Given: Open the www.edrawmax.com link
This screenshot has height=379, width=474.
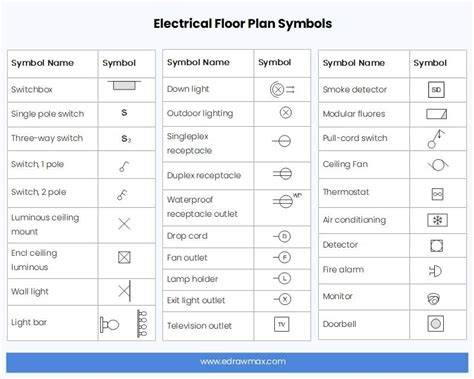Looking at the screenshot, I should click(243, 362).
